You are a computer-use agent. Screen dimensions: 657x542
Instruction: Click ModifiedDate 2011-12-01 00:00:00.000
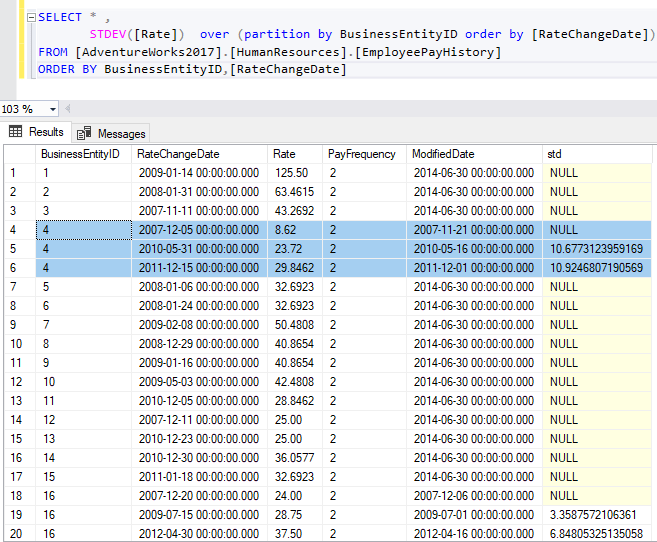474,268
